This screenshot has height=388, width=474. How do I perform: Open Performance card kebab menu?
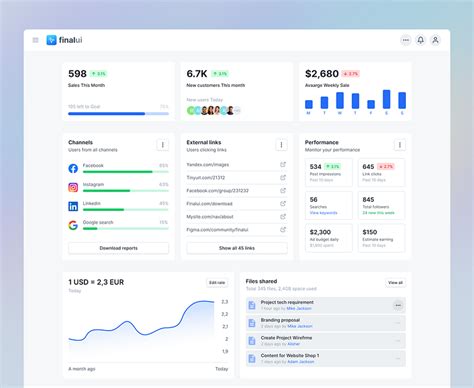tap(400, 145)
